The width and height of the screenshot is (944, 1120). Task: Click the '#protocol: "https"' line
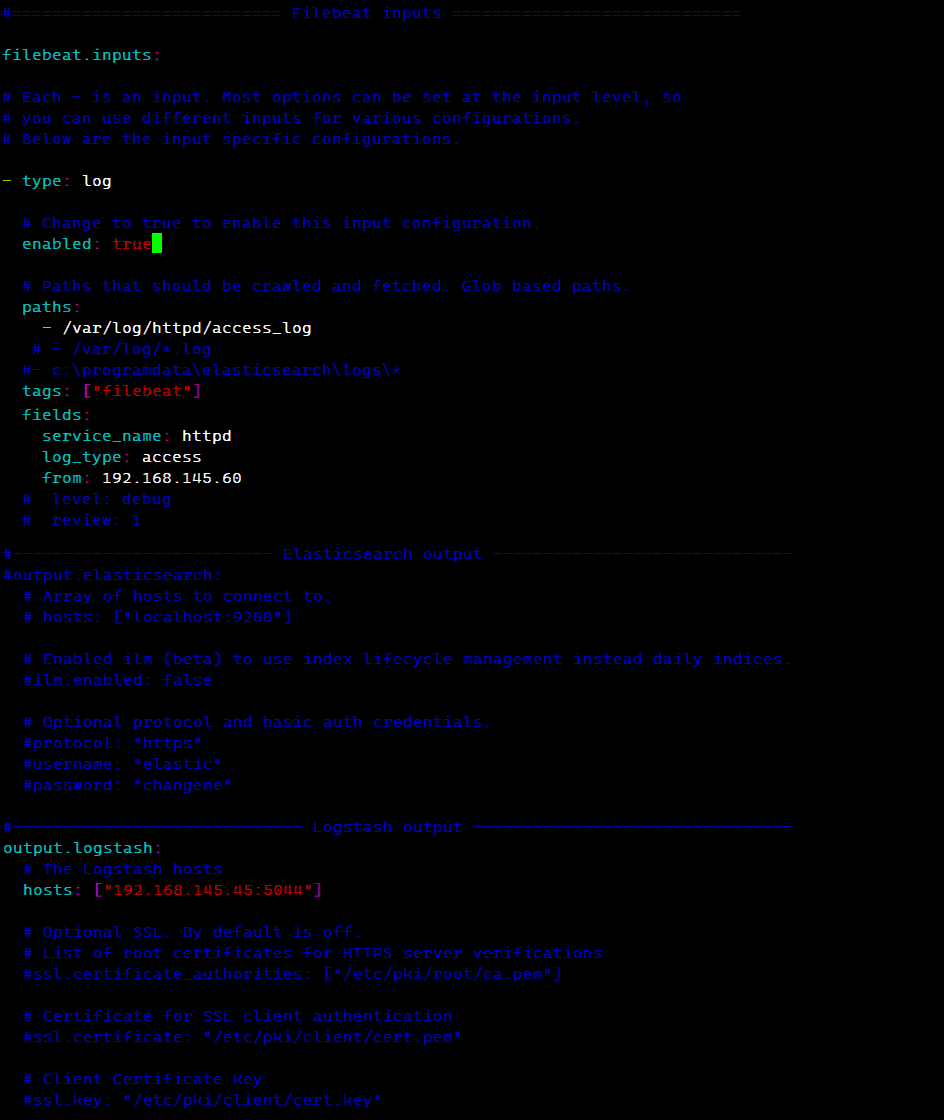(112, 744)
